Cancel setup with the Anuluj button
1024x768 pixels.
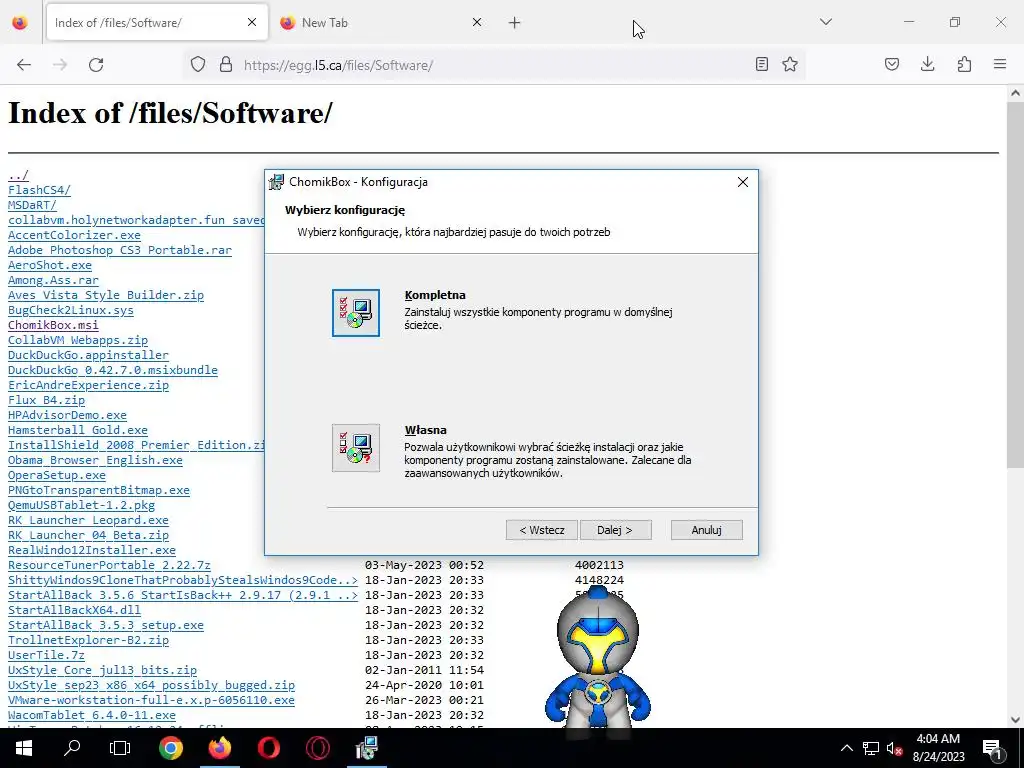coord(707,530)
